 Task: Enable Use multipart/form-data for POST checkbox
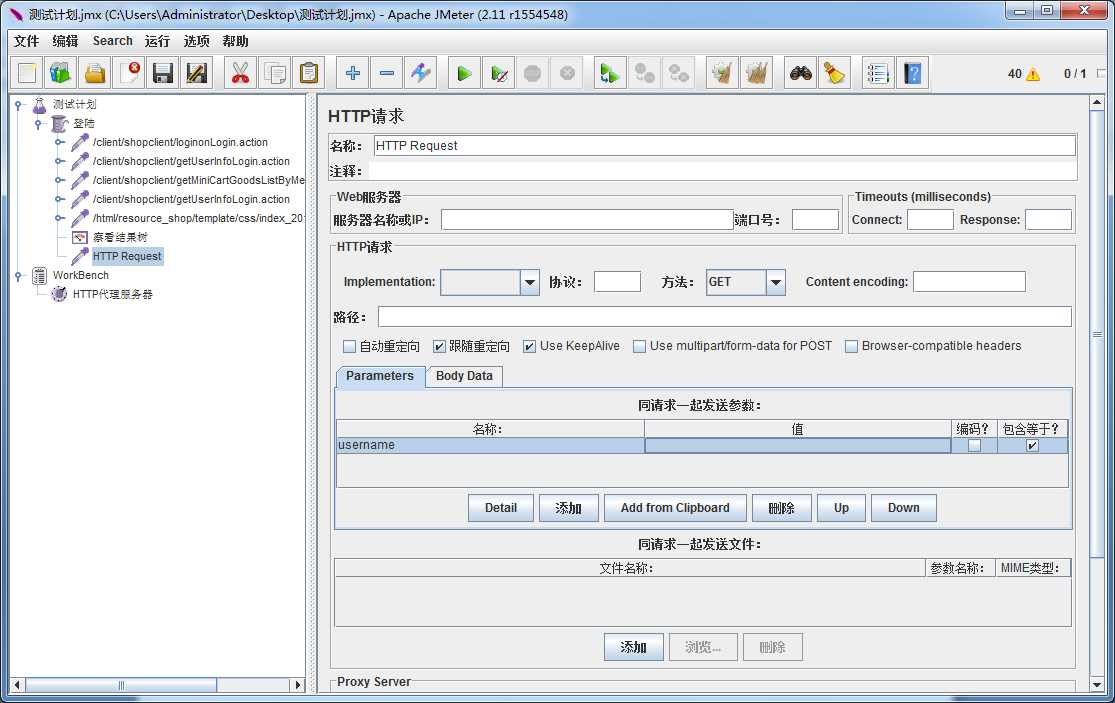639,347
